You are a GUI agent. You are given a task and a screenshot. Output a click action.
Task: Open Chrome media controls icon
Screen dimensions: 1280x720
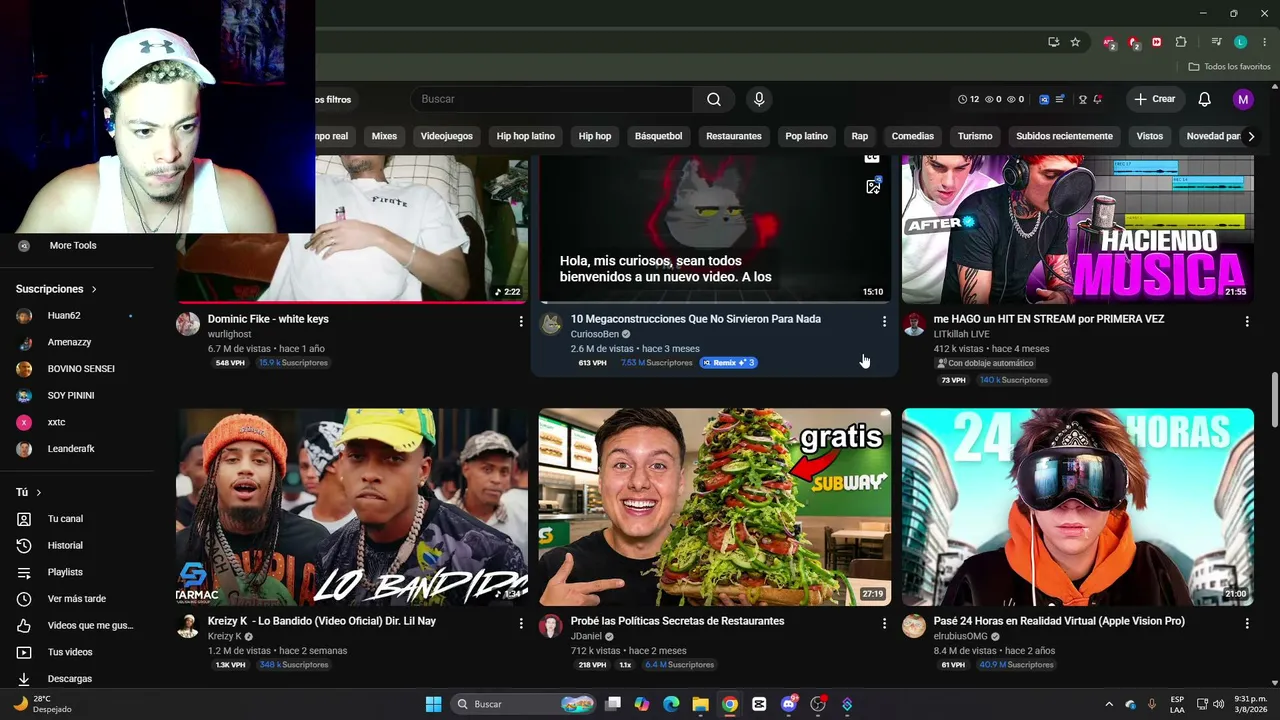point(1216,42)
